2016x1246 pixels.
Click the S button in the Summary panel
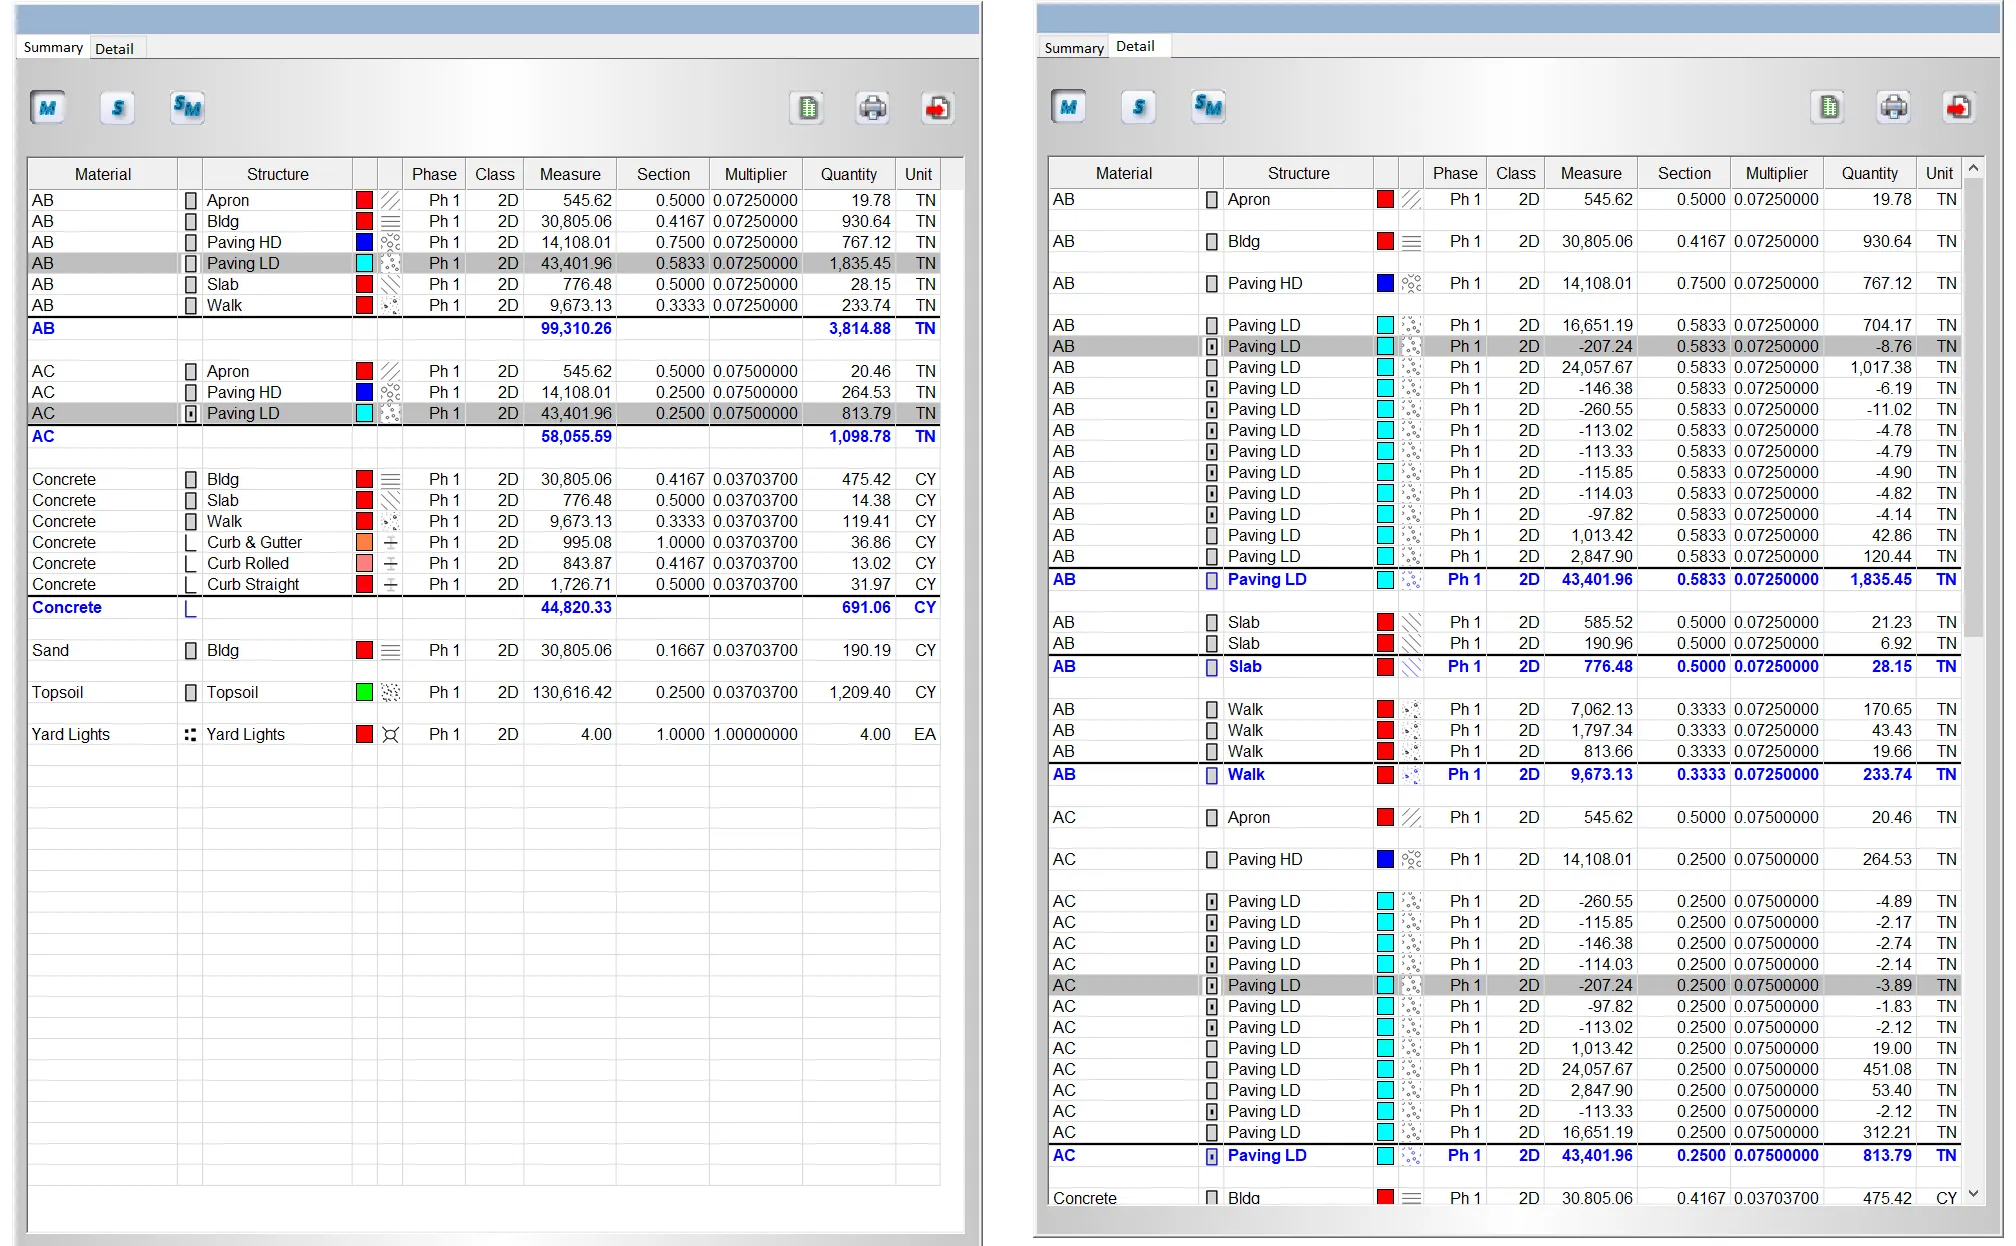coord(118,108)
